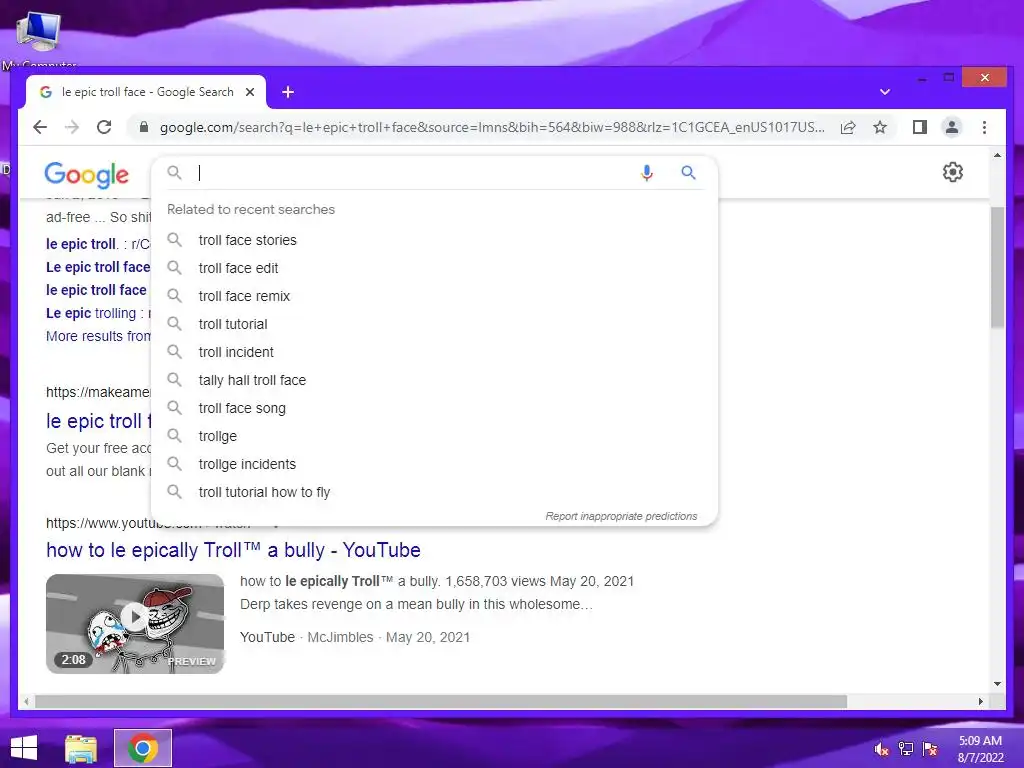Screen dimensions: 1024x768
Task: Open 'how to le epically Troll a bully' result
Action: point(233,550)
